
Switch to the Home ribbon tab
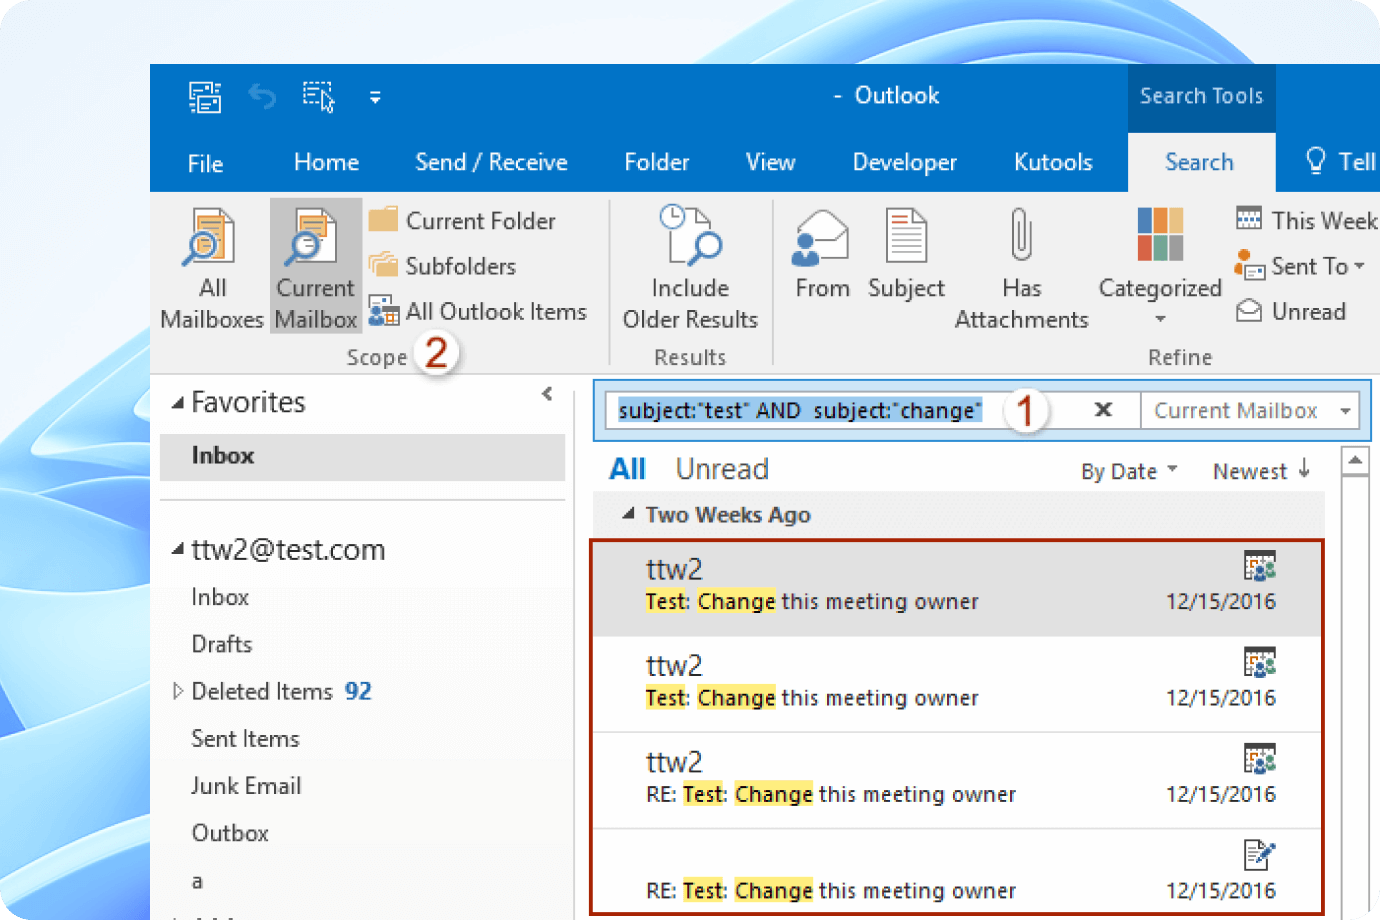(x=326, y=162)
